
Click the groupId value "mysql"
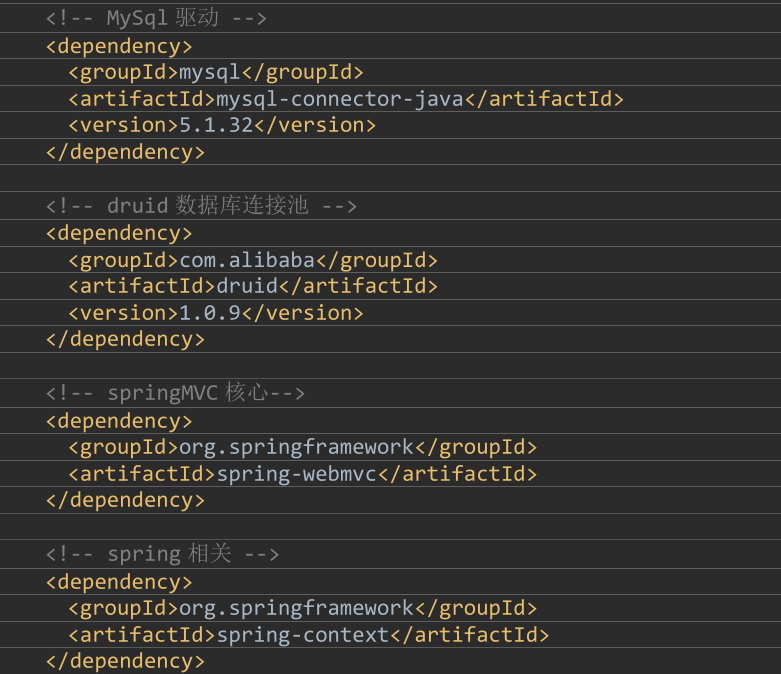point(210,73)
